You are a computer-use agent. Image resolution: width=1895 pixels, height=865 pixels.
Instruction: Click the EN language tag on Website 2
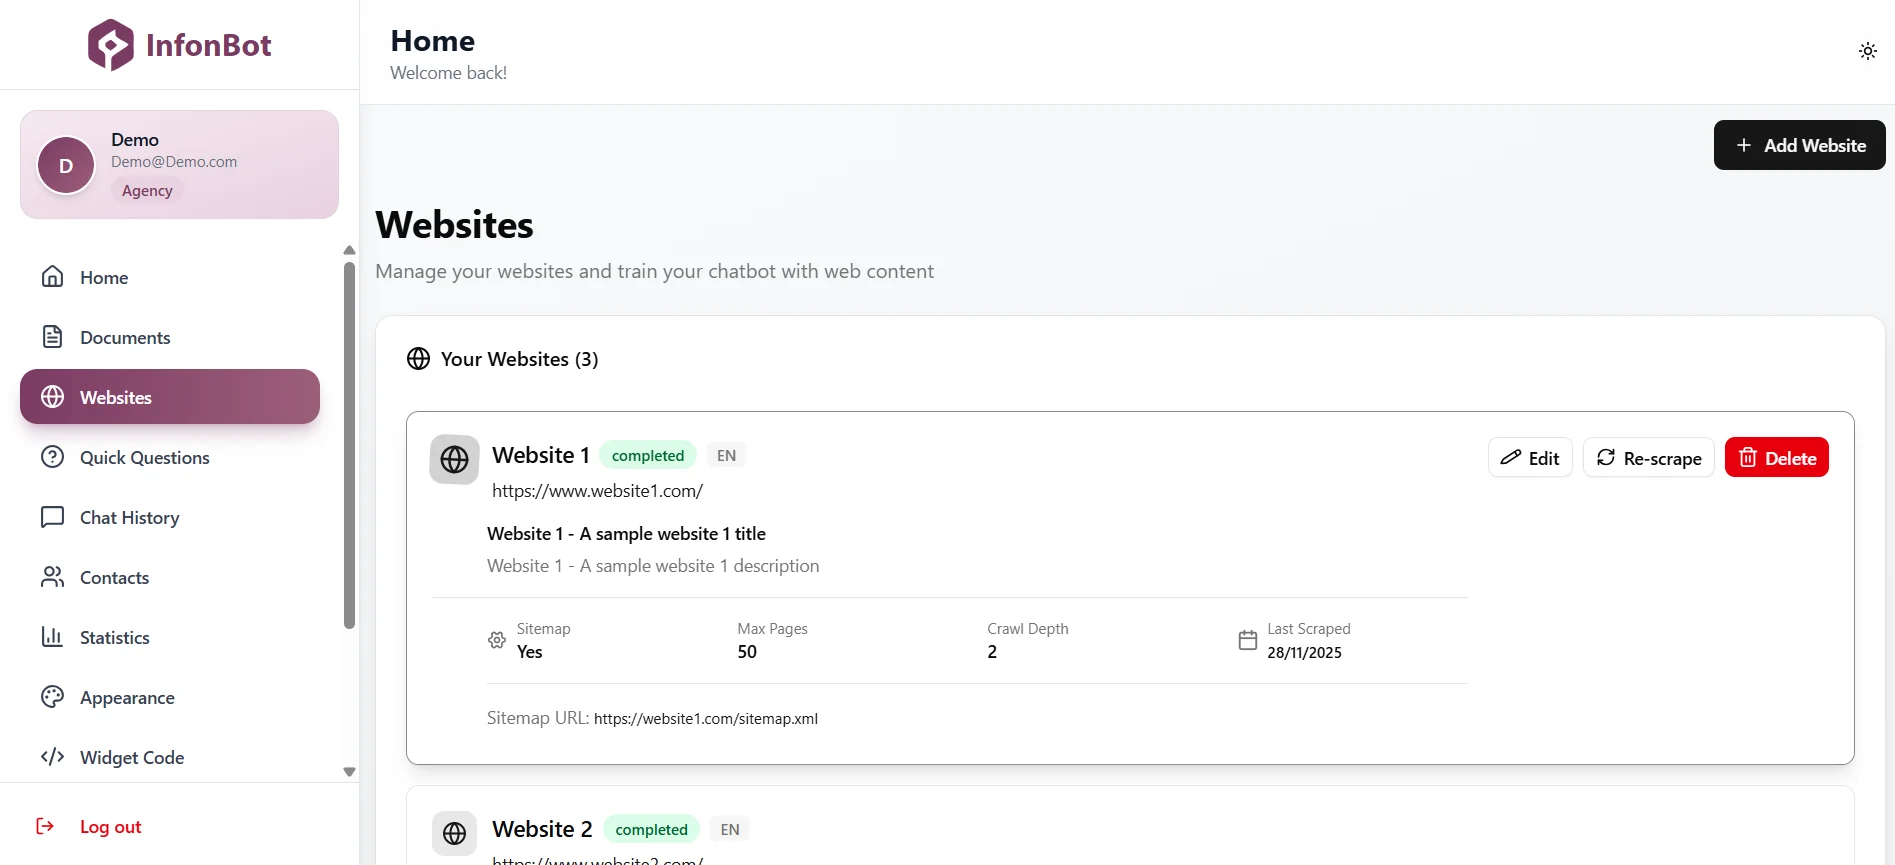[730, 829]
